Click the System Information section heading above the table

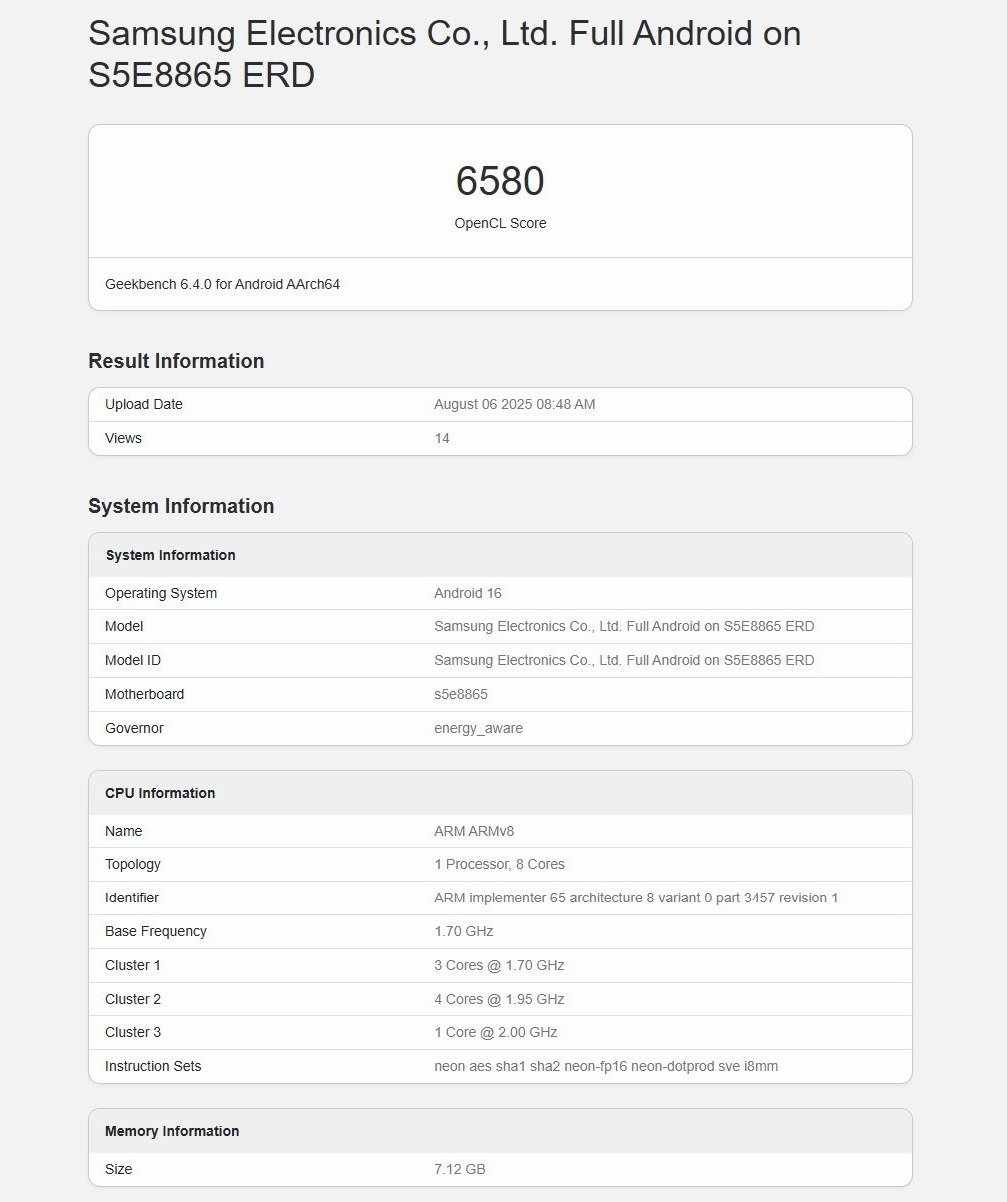coord(181,506)
